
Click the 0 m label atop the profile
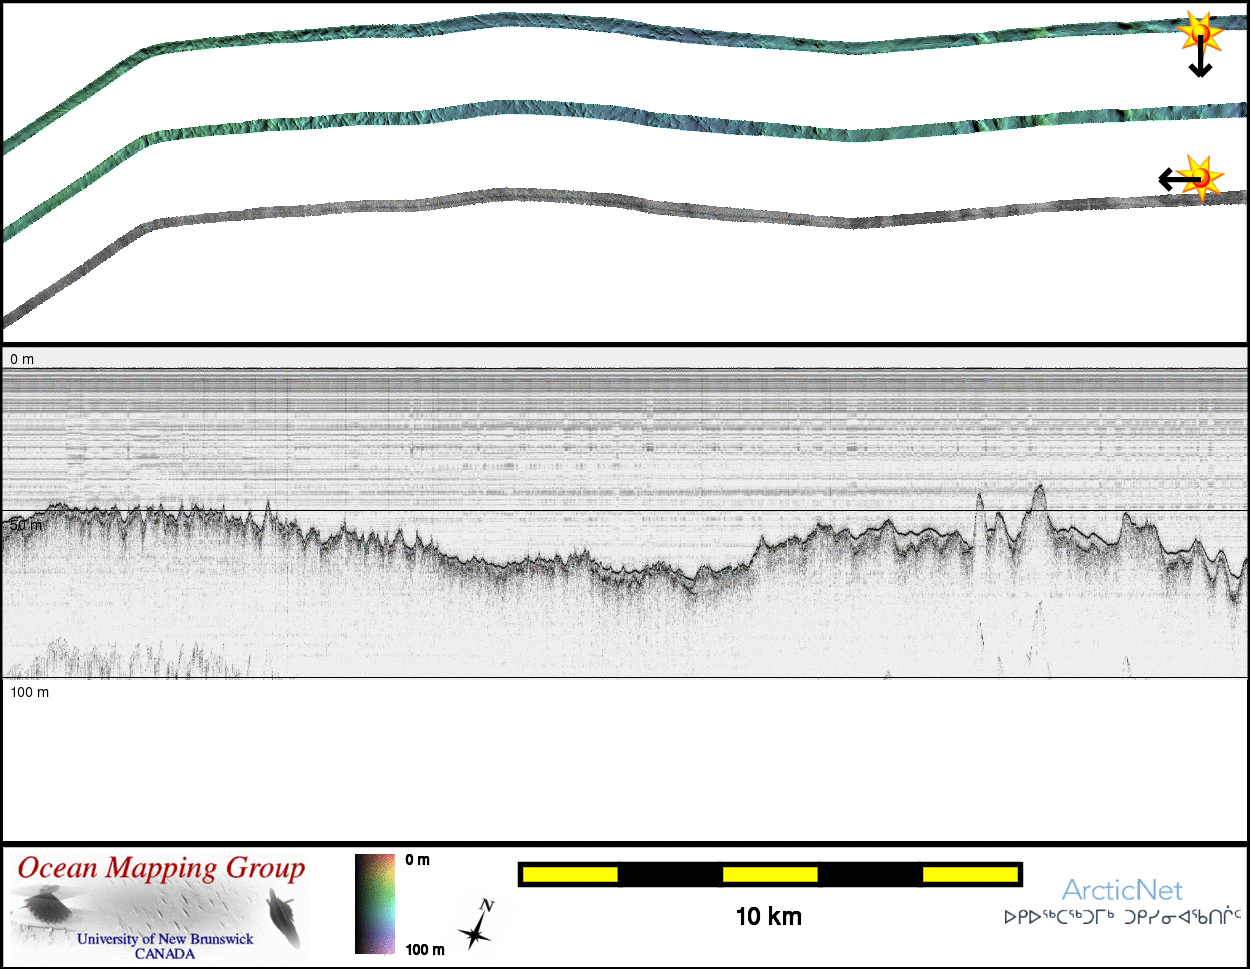click(x=22, y=359)
